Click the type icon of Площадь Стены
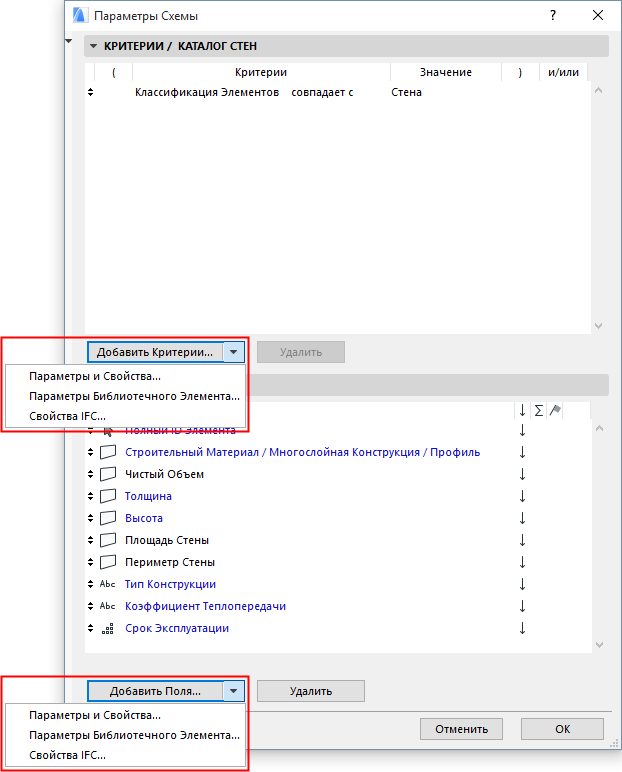 click(108, 540)
